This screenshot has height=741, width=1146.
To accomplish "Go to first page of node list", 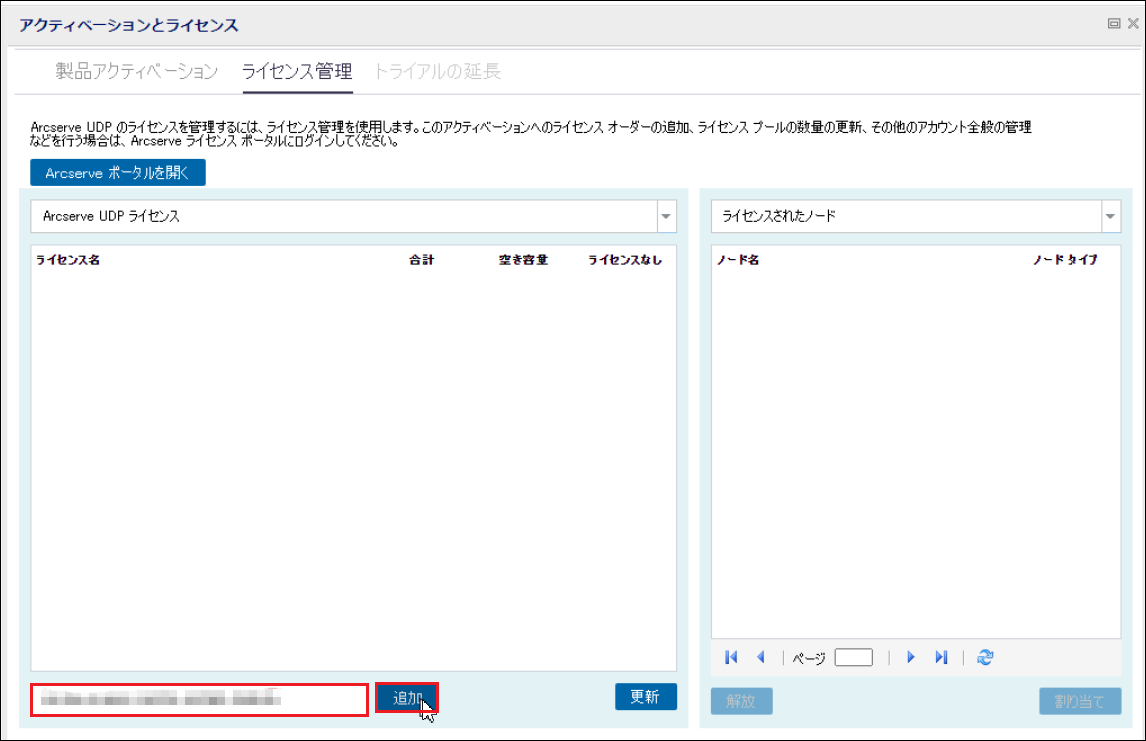I will [x=731, y=657].
